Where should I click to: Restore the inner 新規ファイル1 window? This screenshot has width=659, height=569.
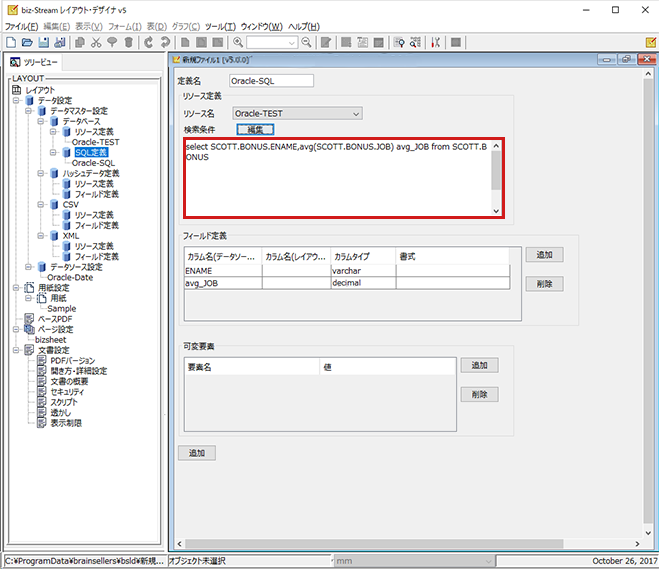(626, 59)
